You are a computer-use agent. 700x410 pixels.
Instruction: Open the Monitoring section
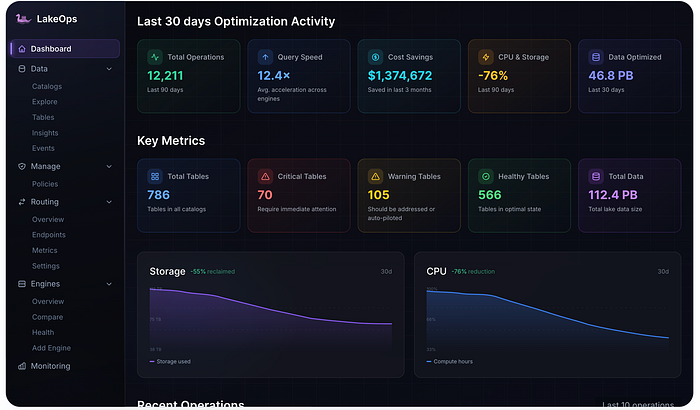pos(50,366)
